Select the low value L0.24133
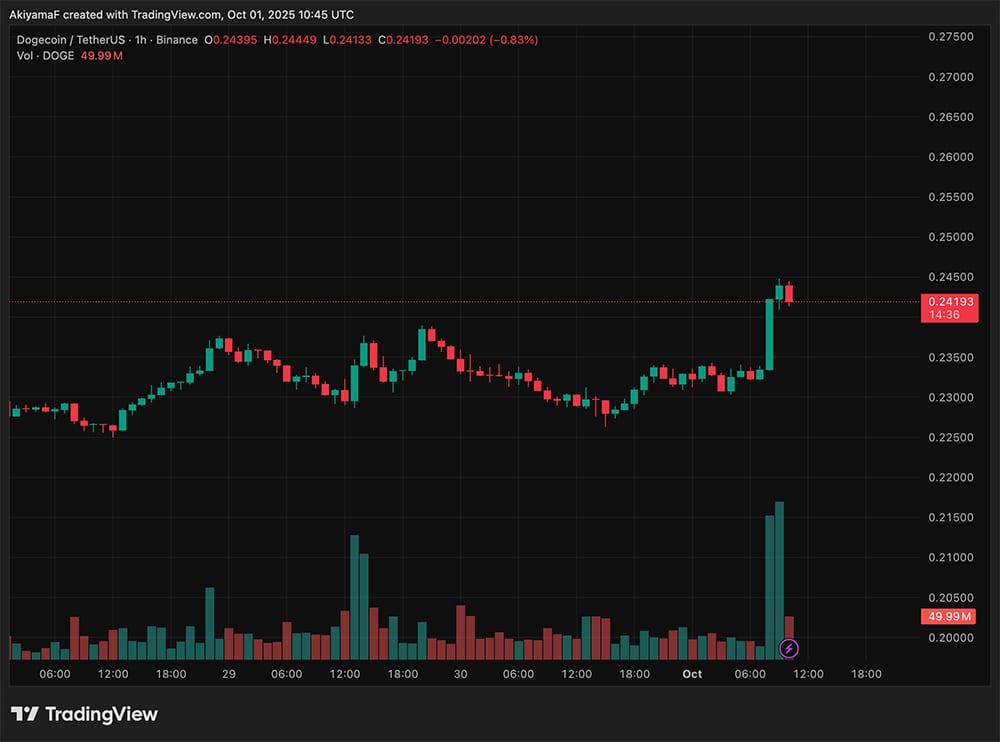The width and height of the screenshot is (1000, 742). click(x=347, y=40)
